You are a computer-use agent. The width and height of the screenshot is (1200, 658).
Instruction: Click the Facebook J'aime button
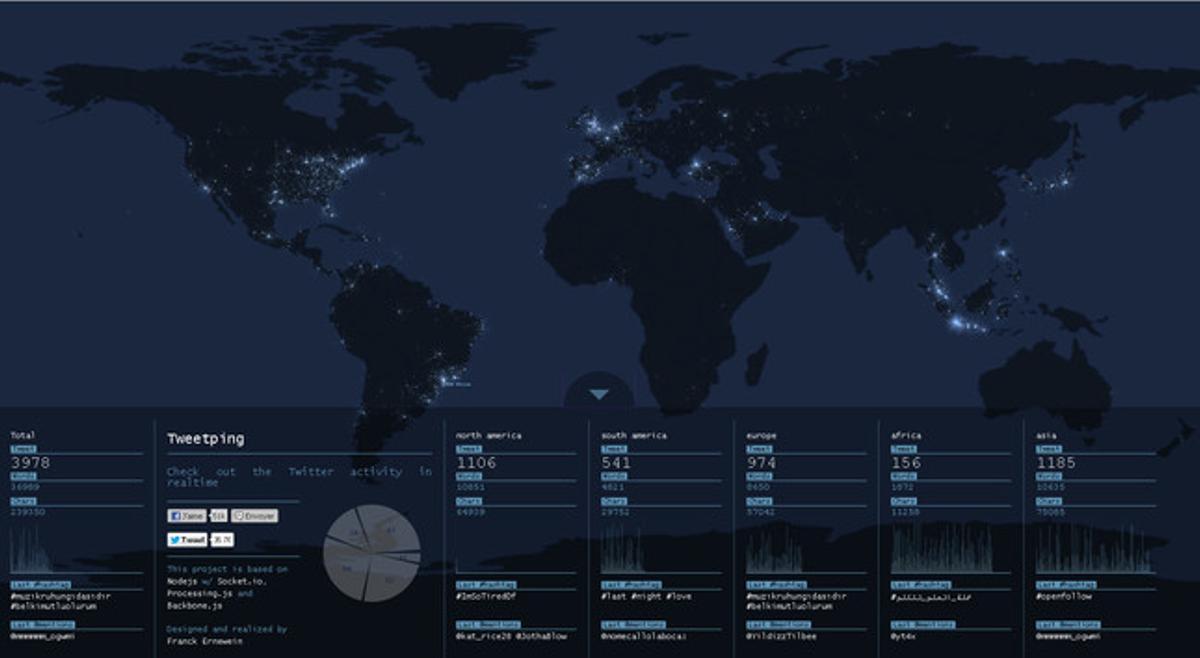187,516
